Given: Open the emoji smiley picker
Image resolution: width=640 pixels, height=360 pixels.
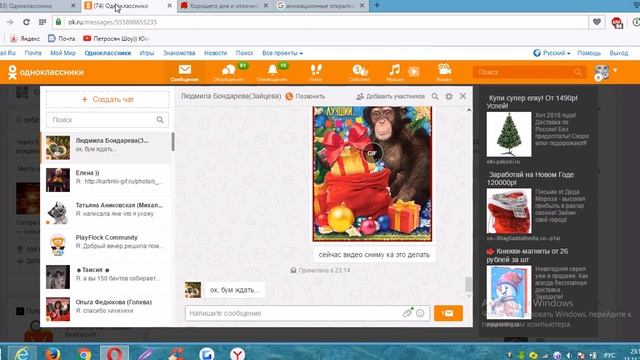Looking at the screenshot, I should [420, 313].
